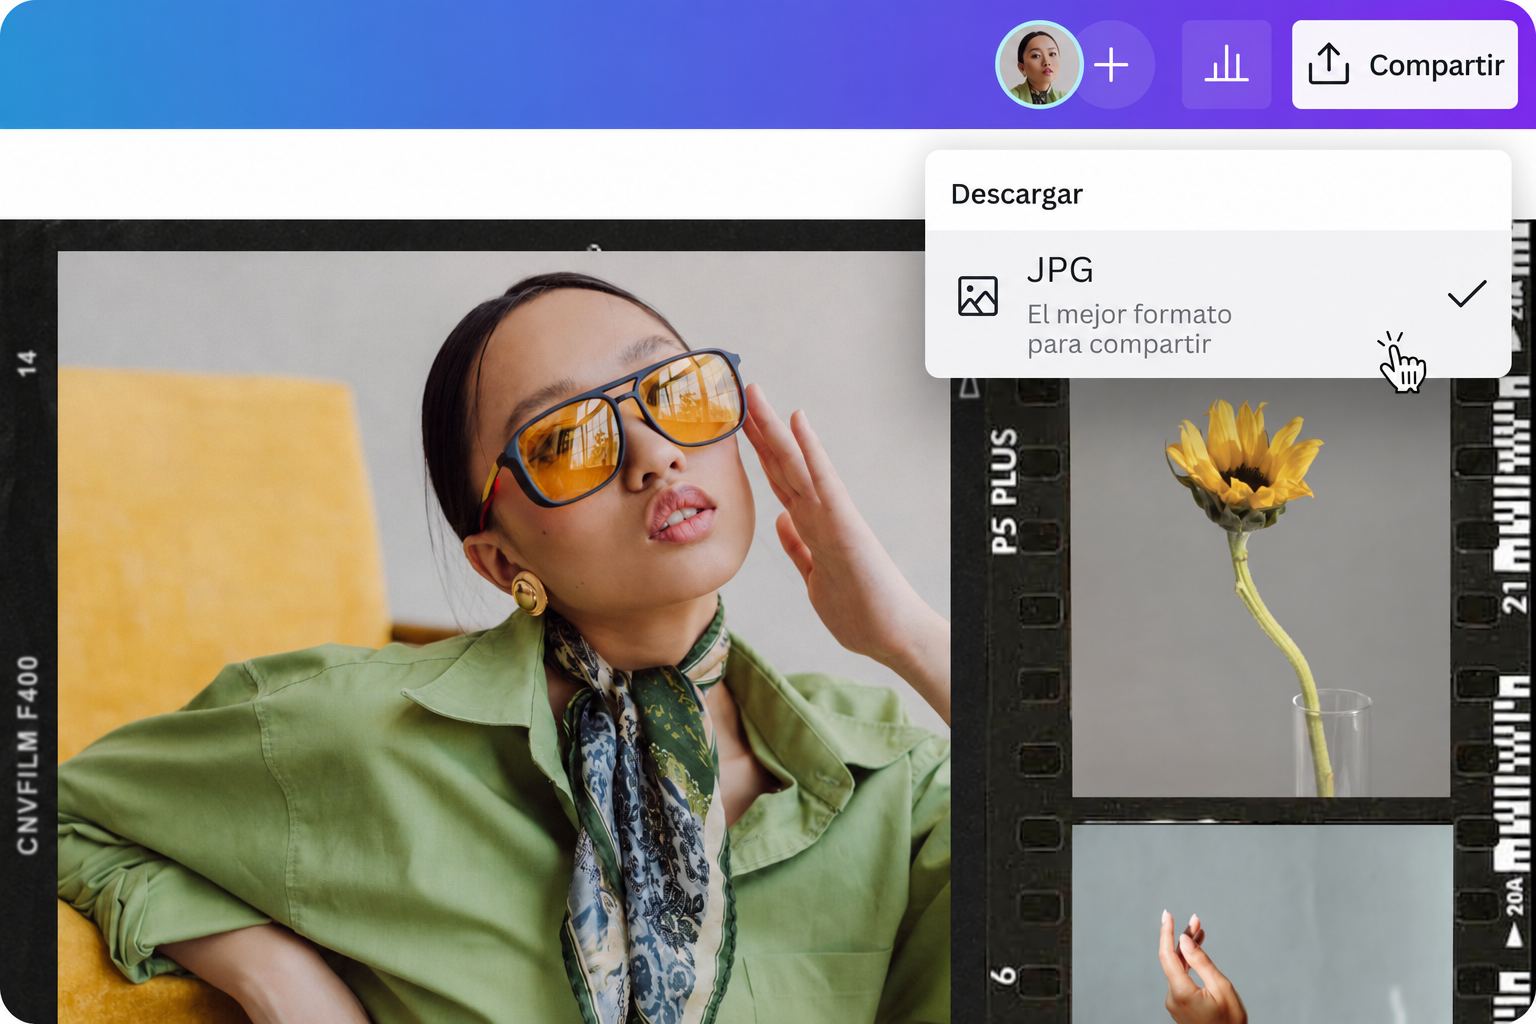Select the woman with sunglasses photo
The height and width of the screenshot is (1024, 1536).
pyautogui.click(x=504, y=637)
